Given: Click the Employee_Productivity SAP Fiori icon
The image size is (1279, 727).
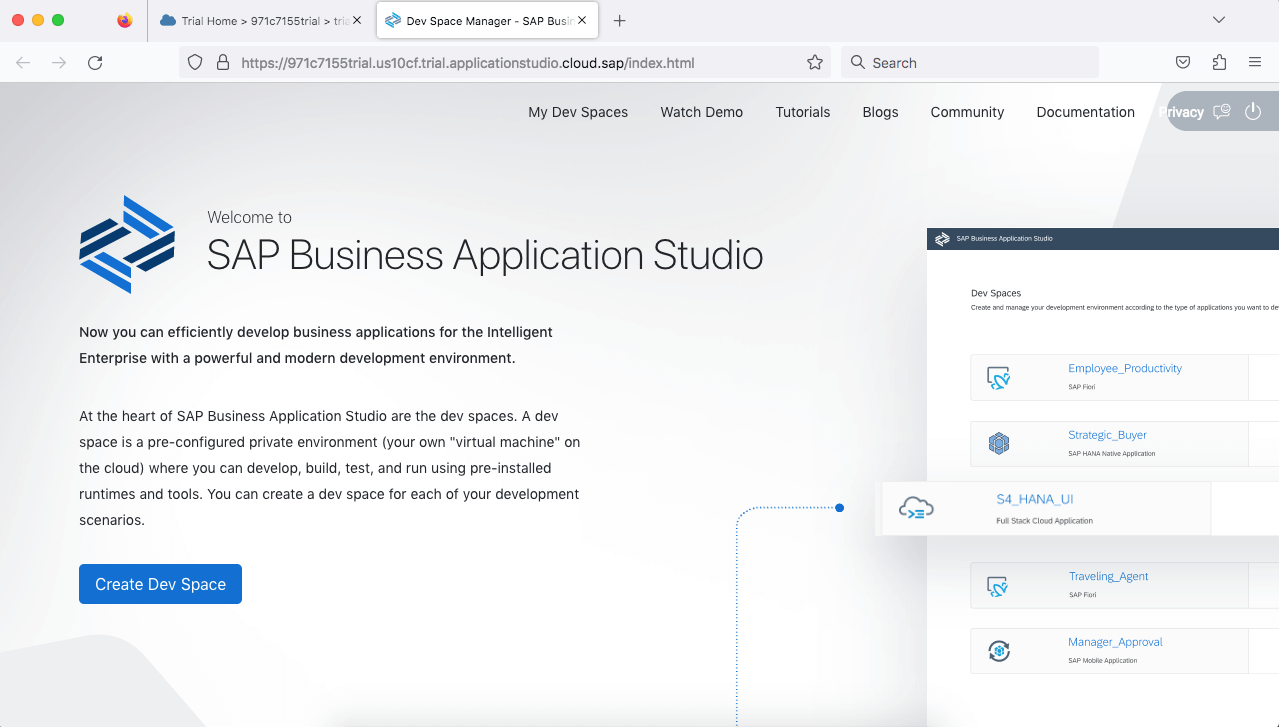Looking at the screenshot, I should pos(998,377).
